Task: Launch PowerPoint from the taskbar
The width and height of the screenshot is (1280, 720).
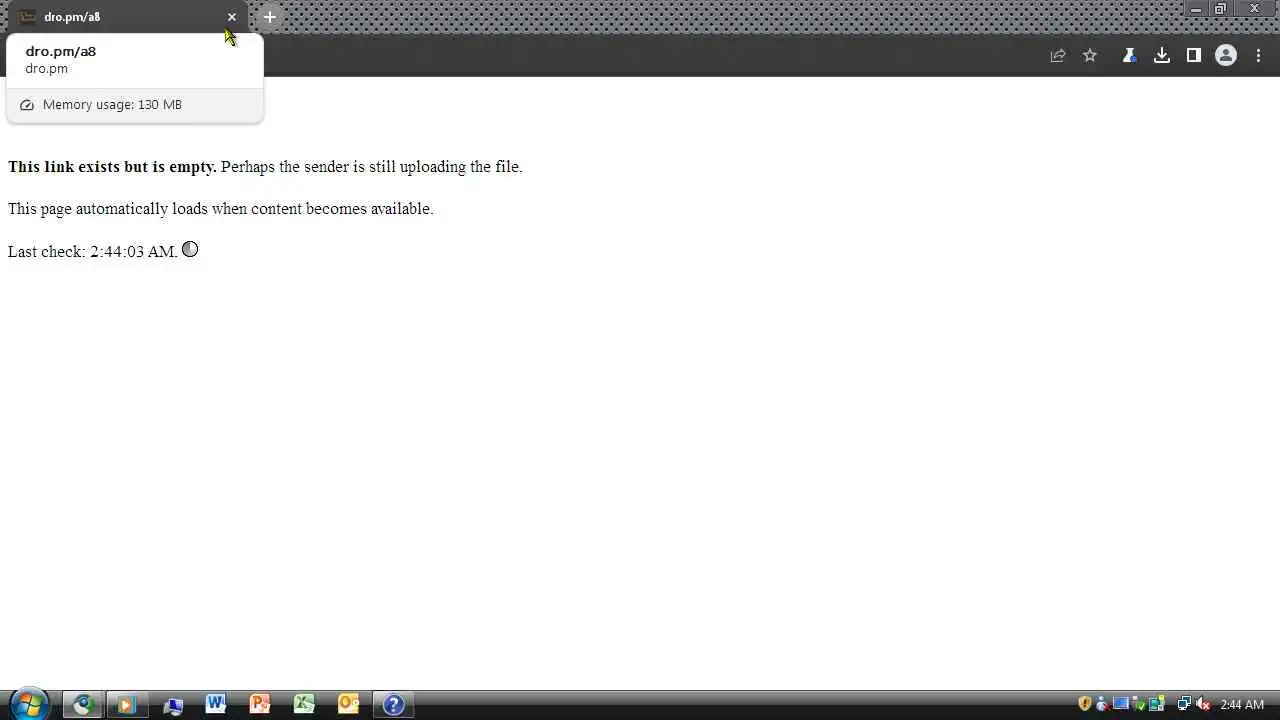Action: (x=260, y=705)
